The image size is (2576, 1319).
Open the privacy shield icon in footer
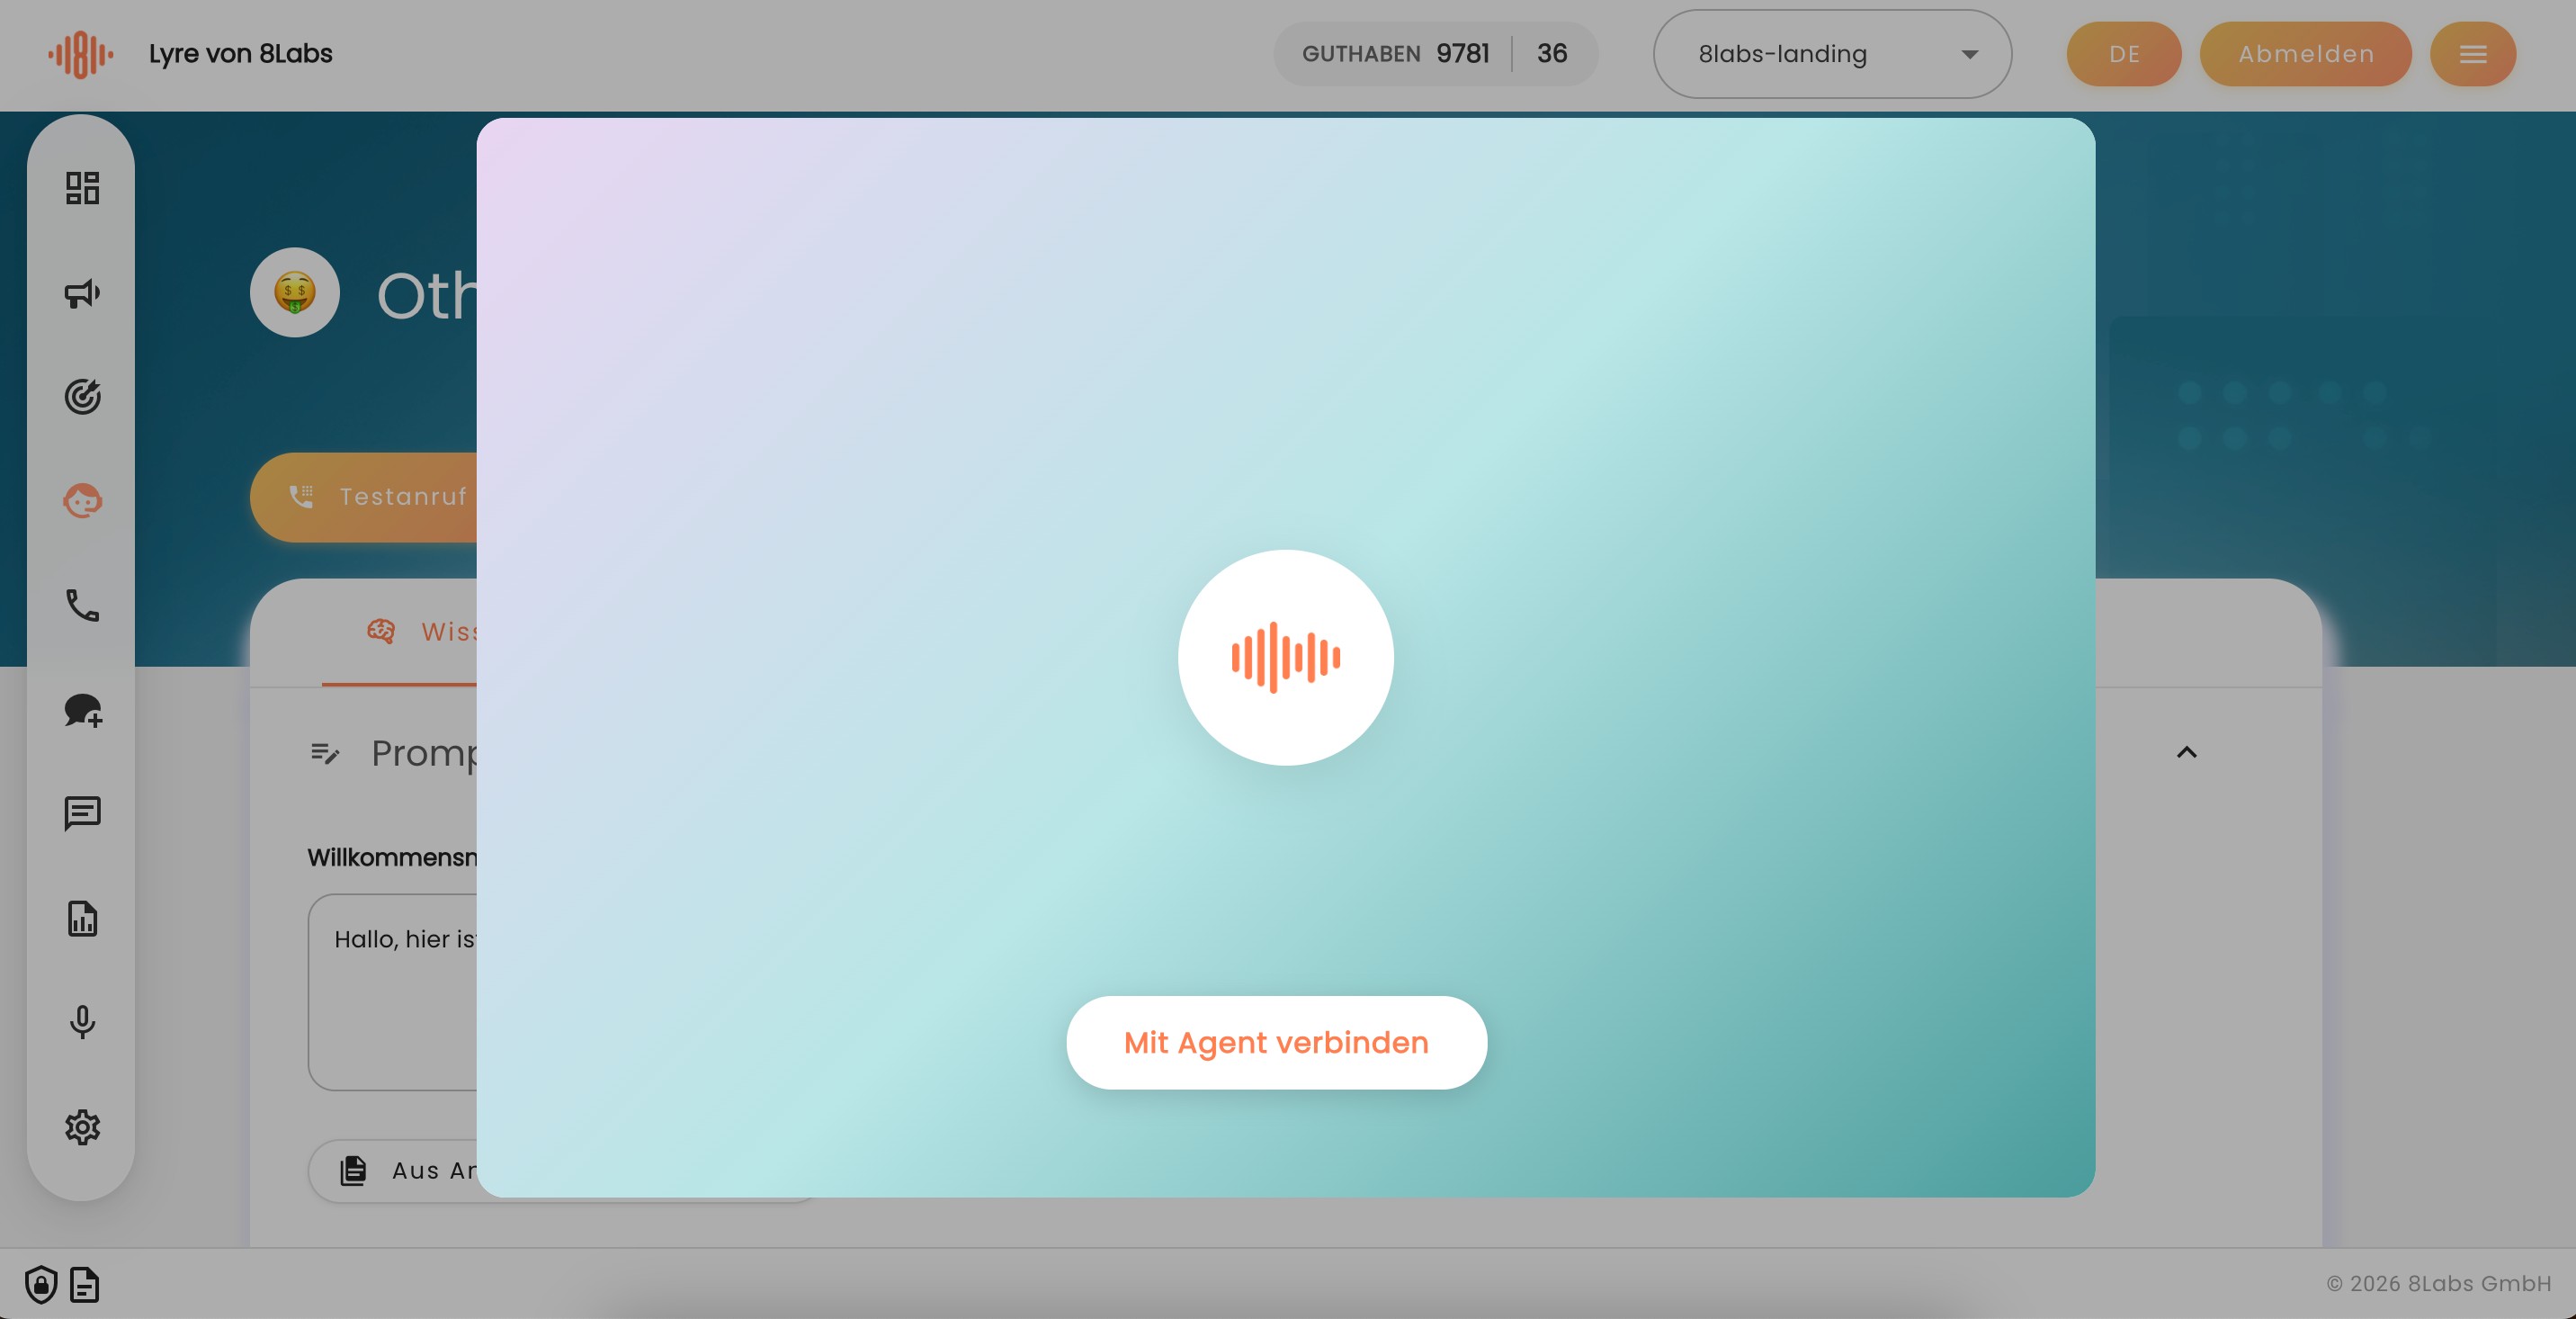click(41, 1284)
